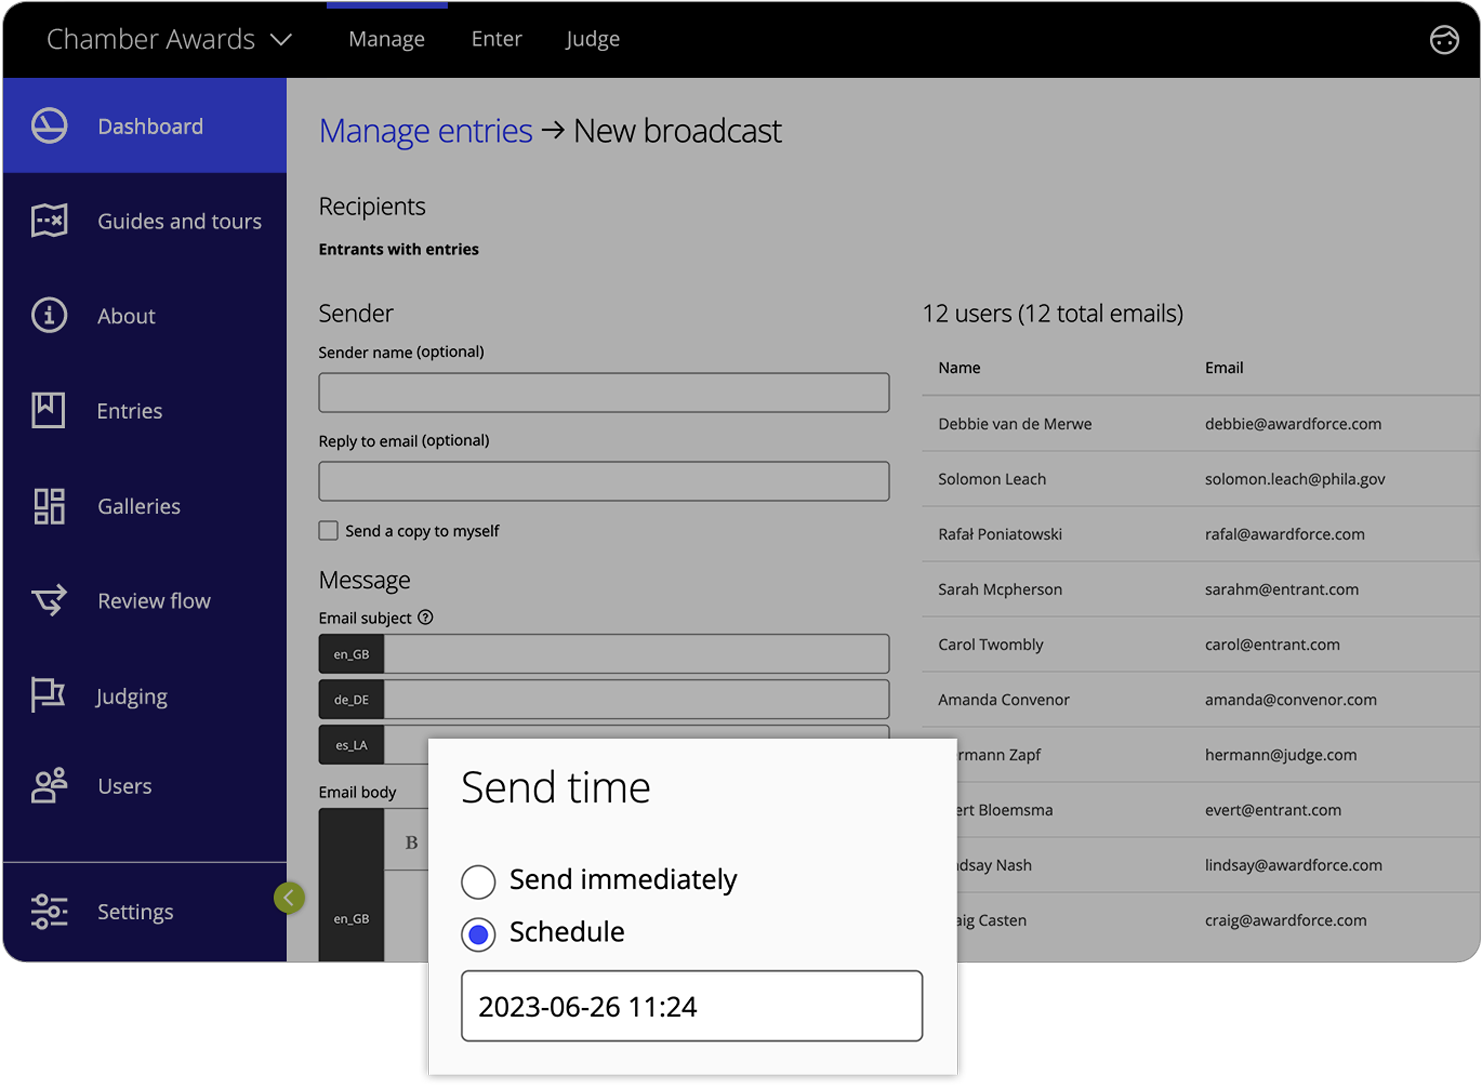Navigate back via Manage entries link

pos(425,130)
